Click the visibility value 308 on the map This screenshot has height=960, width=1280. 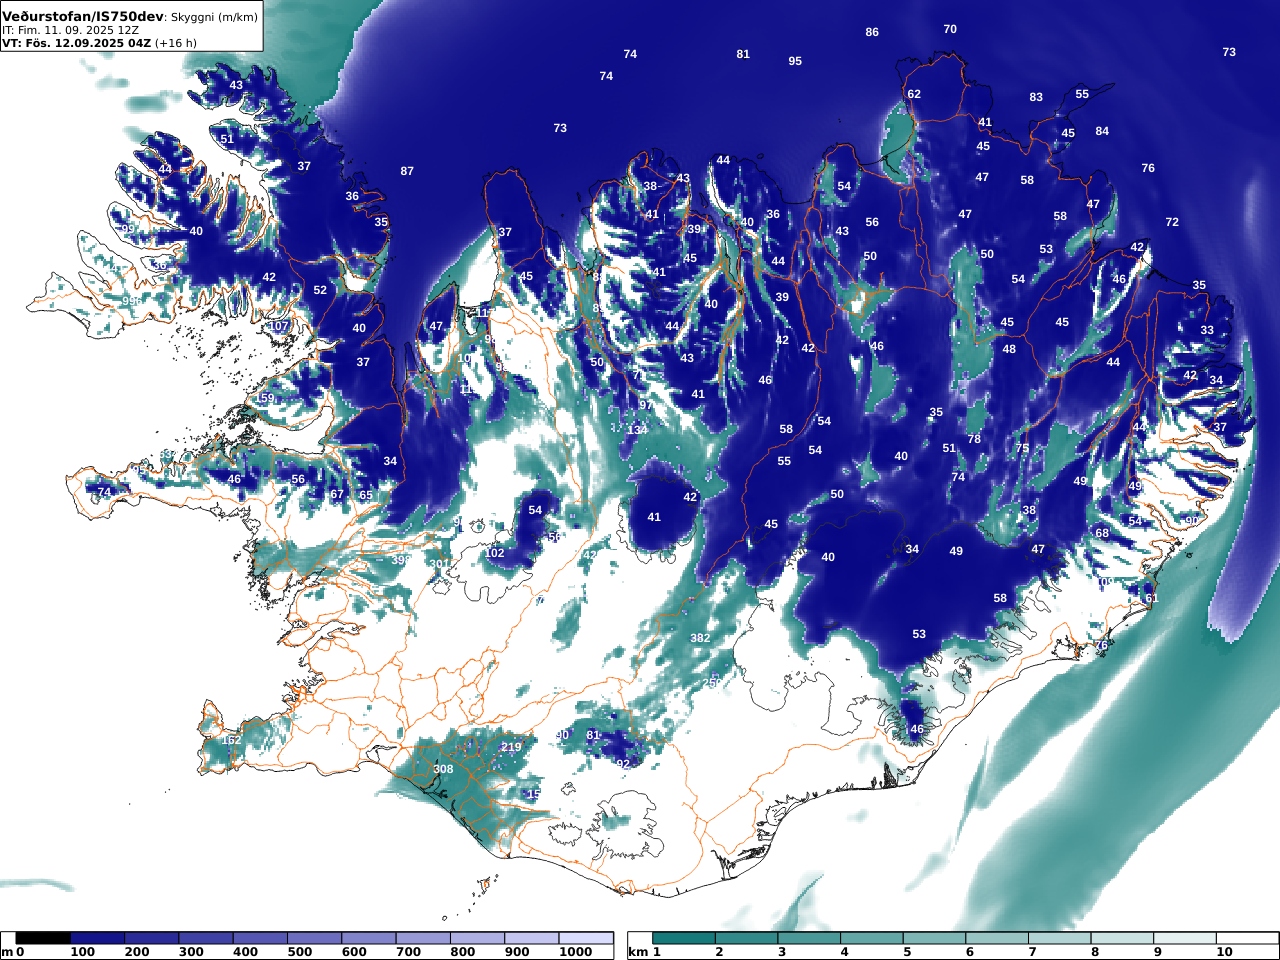click(443, 769)
